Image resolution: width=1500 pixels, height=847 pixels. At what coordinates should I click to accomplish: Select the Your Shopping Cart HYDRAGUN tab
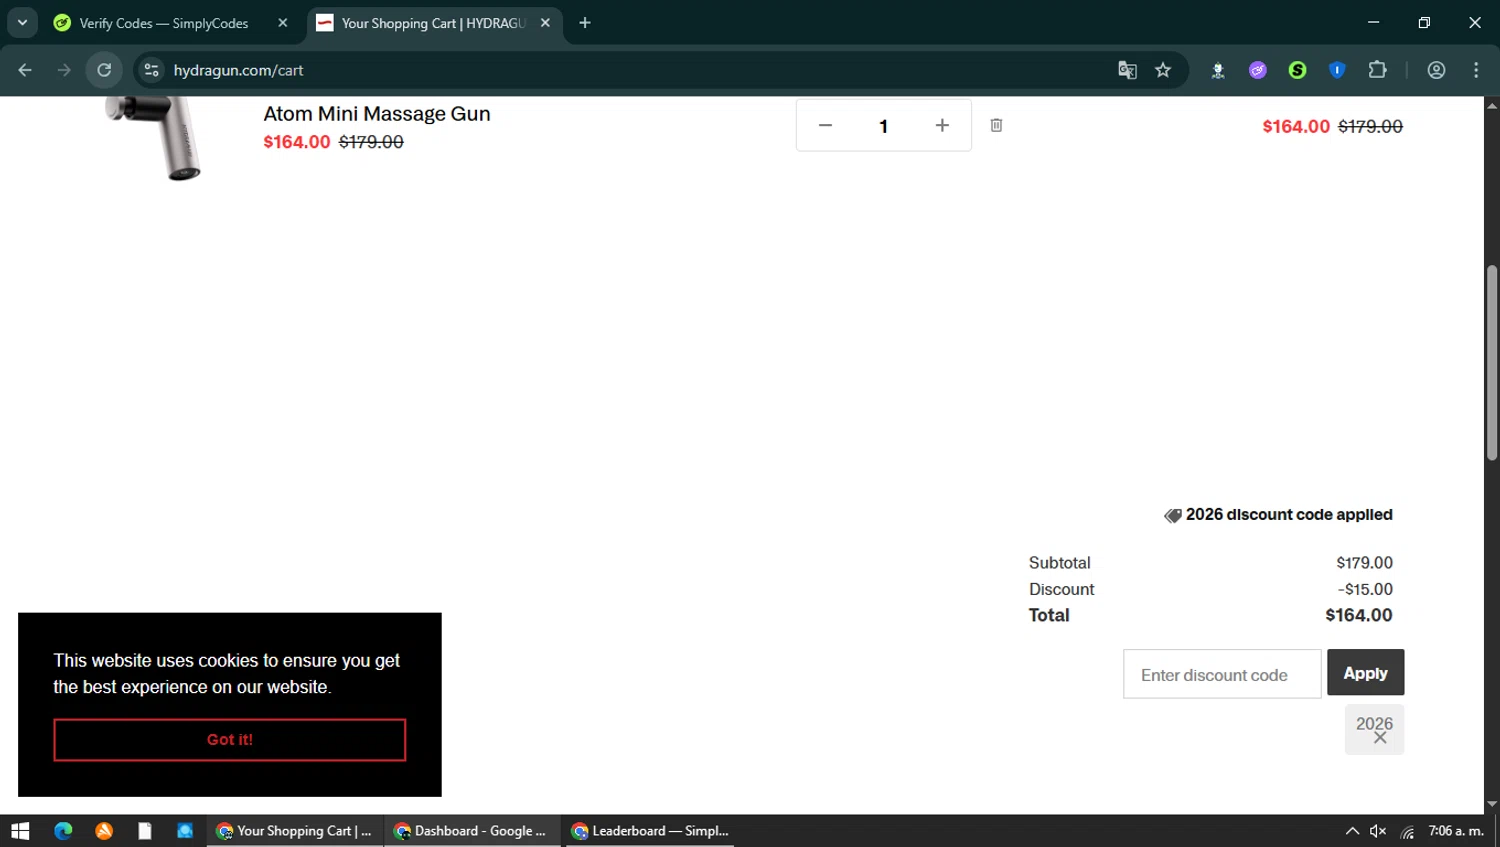(x=433, y=23)
